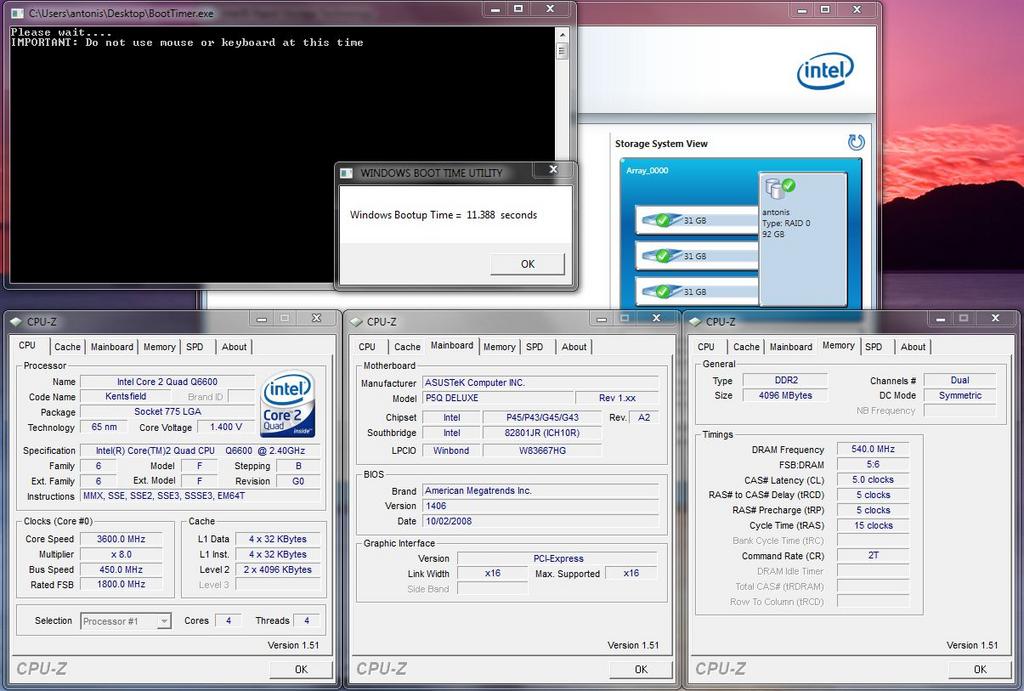Click the "Kentsfield" code name value

(x=125, y=396)
